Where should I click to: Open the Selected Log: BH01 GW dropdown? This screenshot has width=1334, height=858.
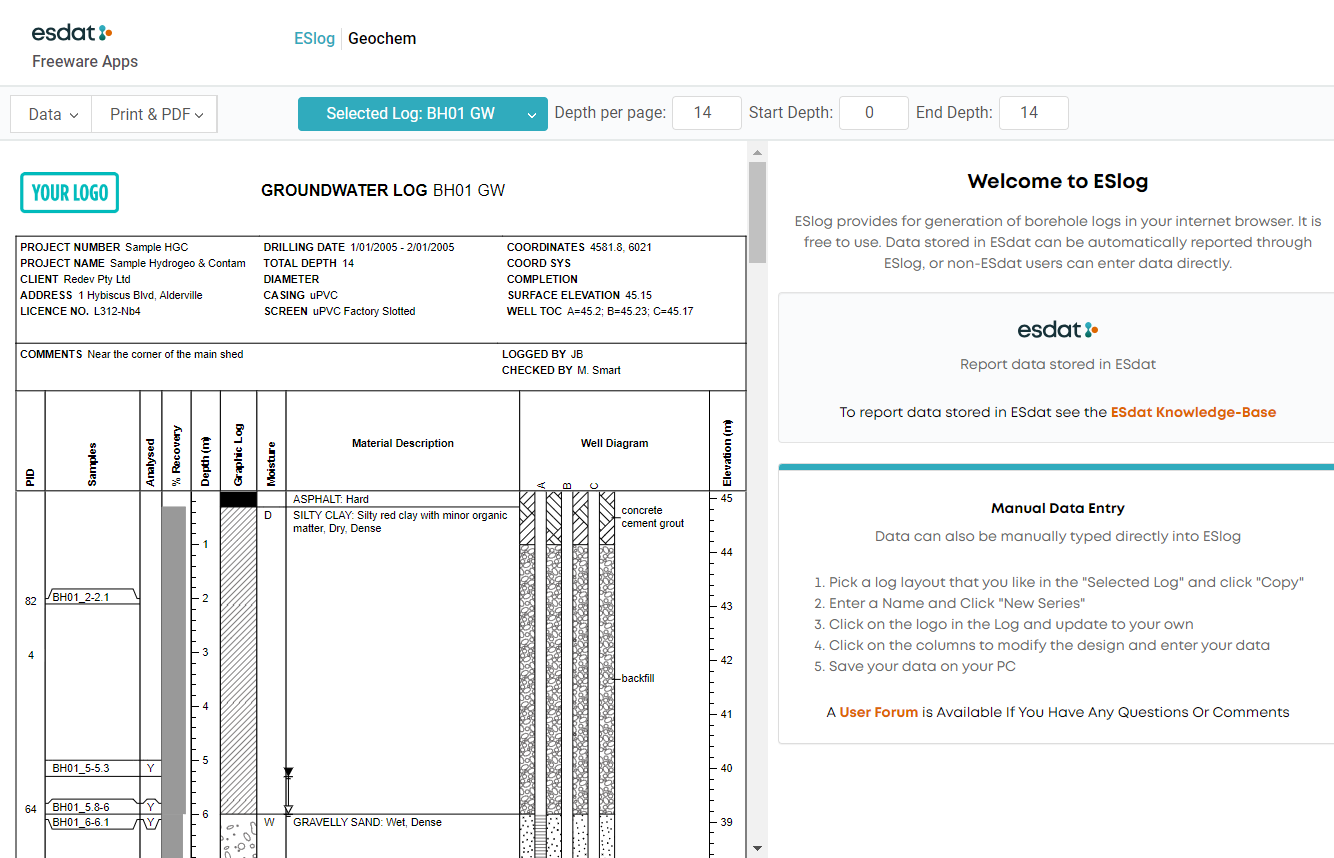pyautogui.click(x=423, y=114)
